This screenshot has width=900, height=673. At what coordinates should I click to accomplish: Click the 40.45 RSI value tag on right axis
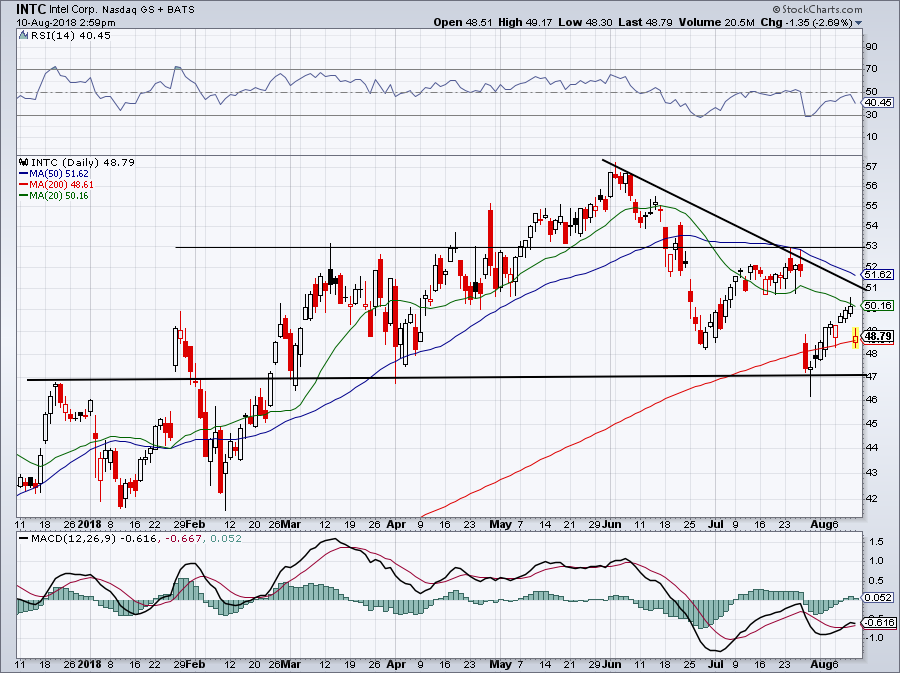[x=878, y=103]
